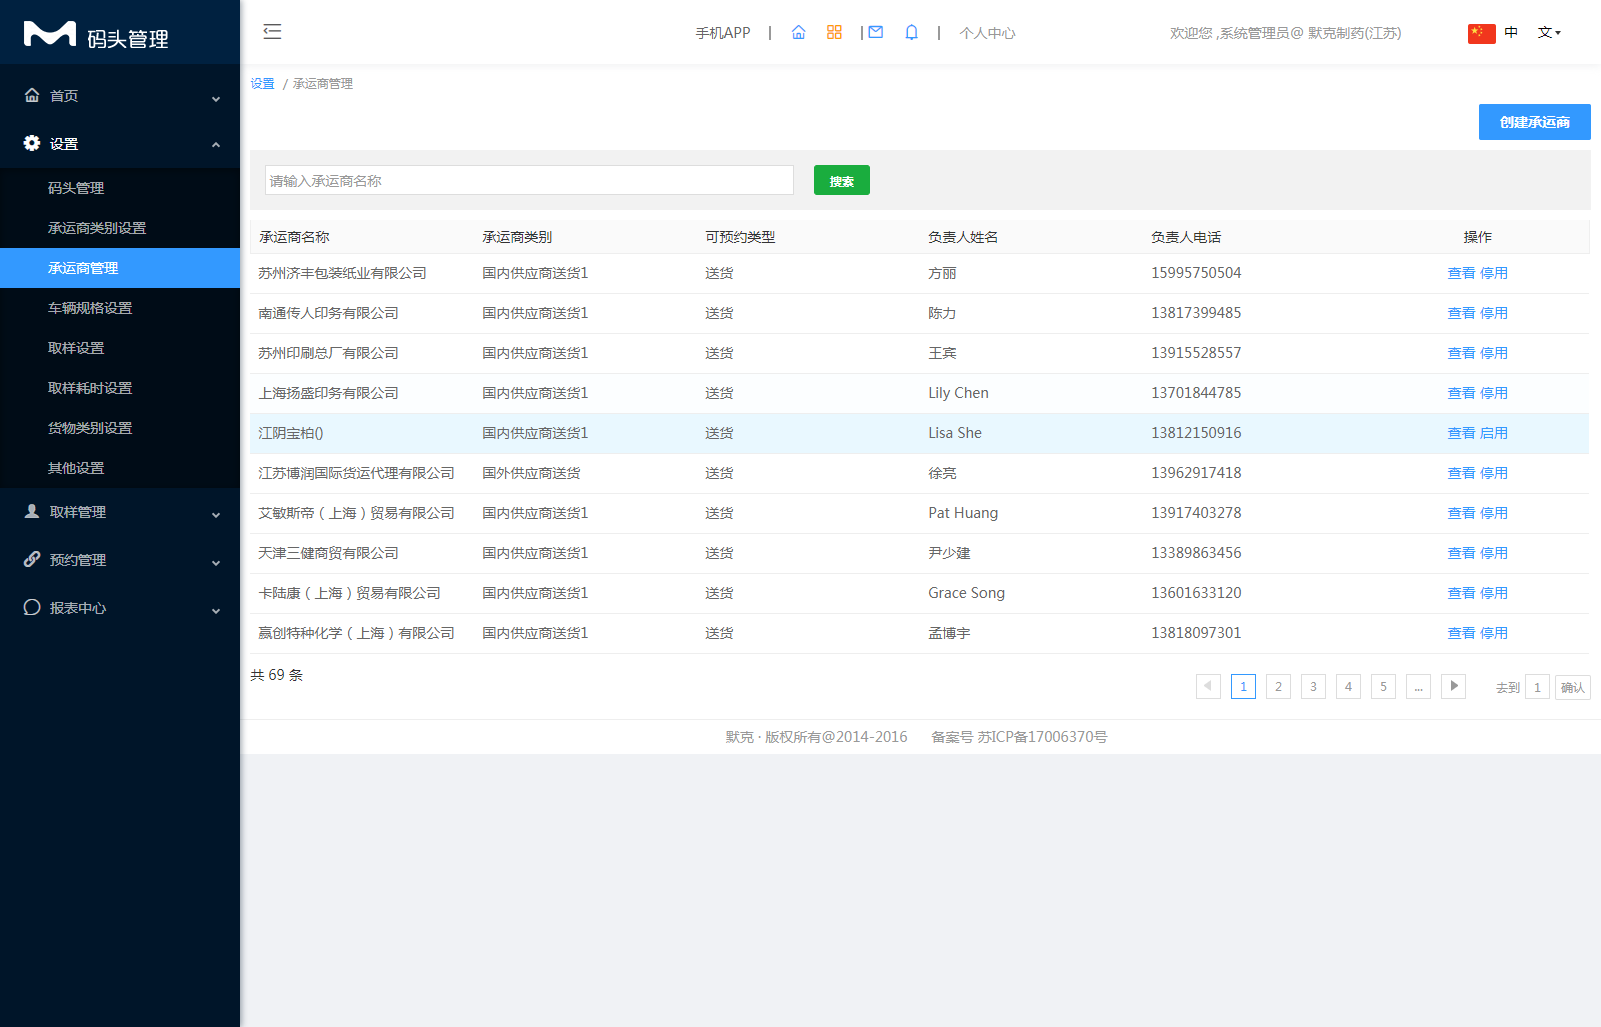Screen dimensions: 1601x1027
Task: Click 停用 for 艾敏斯帝（上海）贸易有限公司
Action: coord(1494,513)
